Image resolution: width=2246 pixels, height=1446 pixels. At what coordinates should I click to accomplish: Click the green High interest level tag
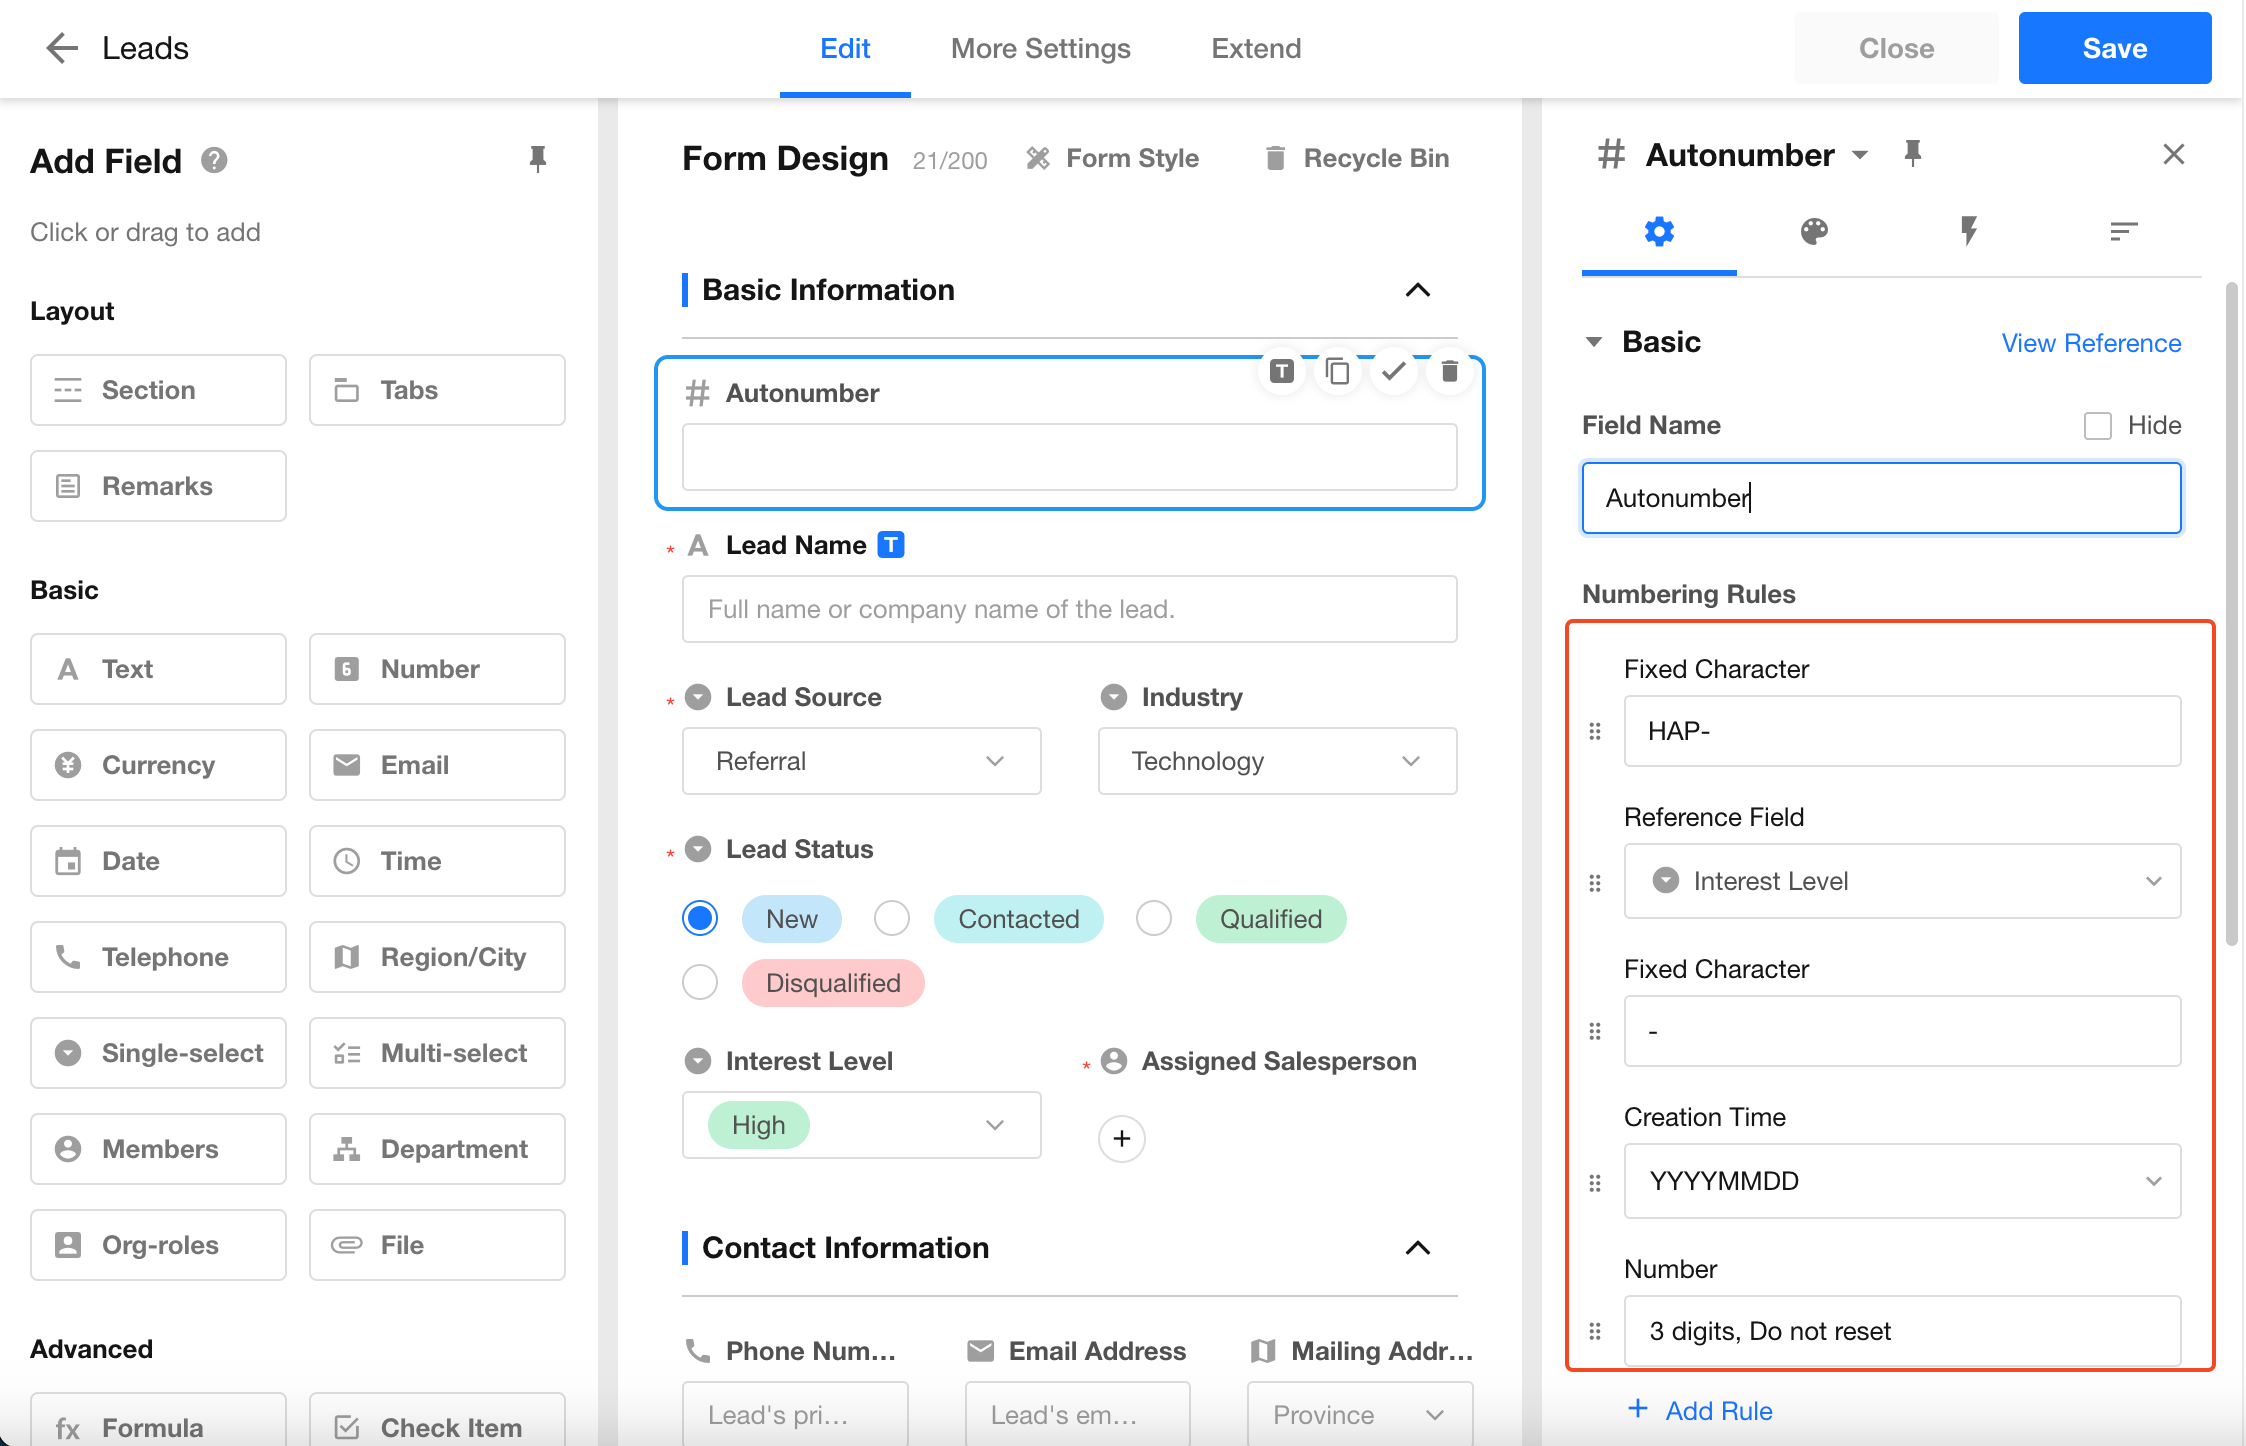[758, 1125]
